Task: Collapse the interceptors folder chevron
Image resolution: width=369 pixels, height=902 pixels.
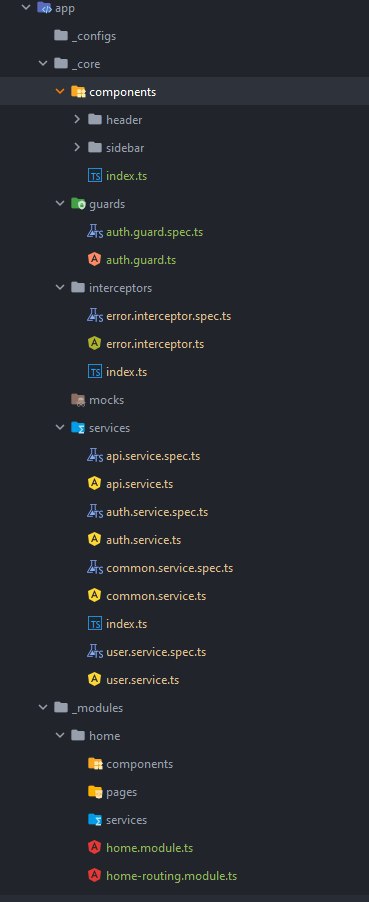Action: [60, 287]
